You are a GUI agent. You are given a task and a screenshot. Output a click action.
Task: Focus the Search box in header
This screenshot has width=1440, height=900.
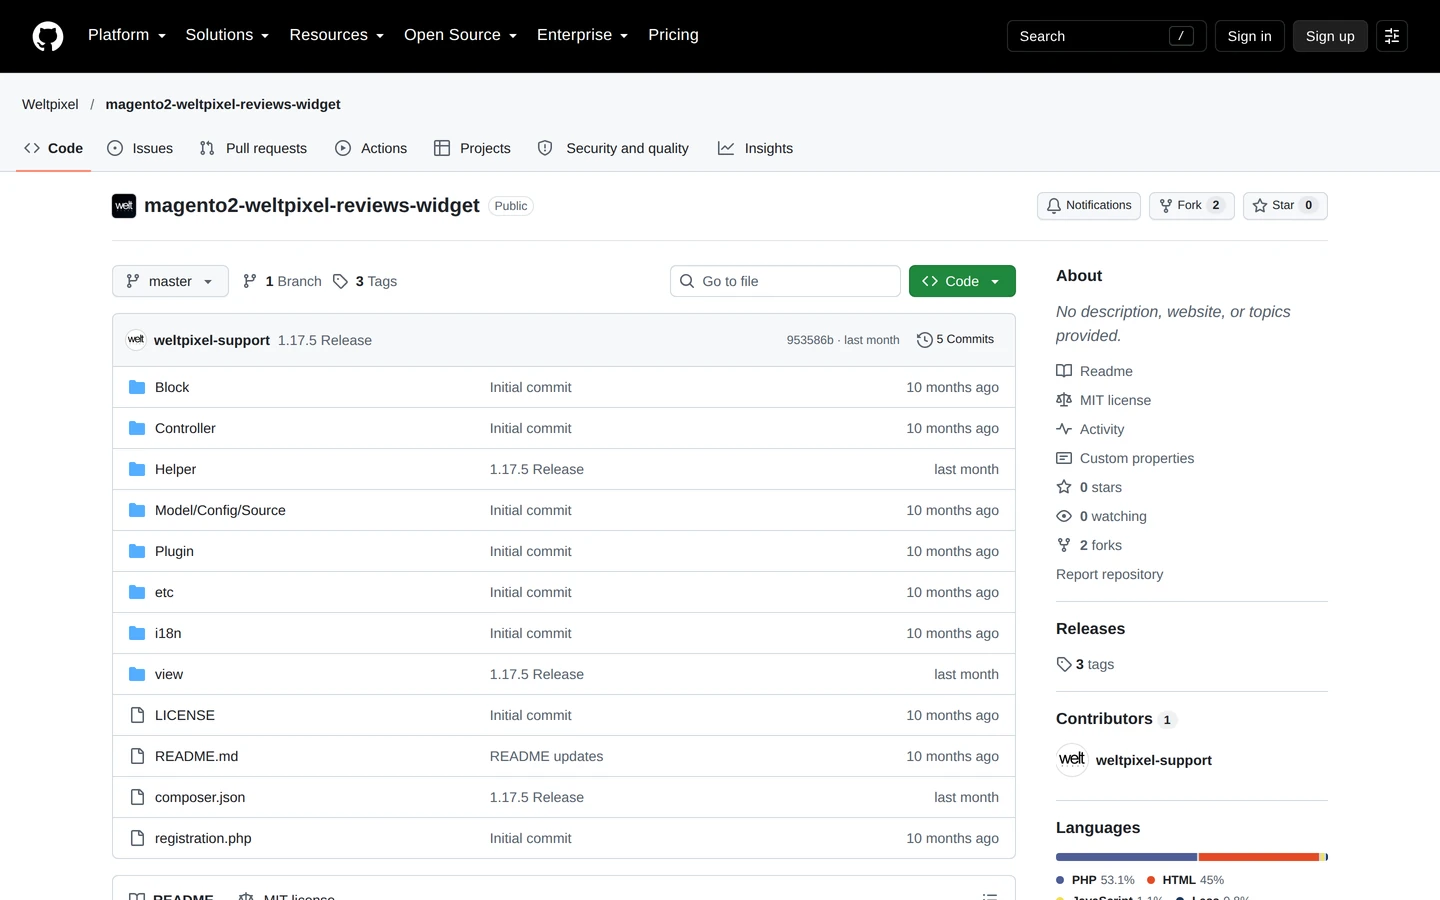coord(1107,36)
